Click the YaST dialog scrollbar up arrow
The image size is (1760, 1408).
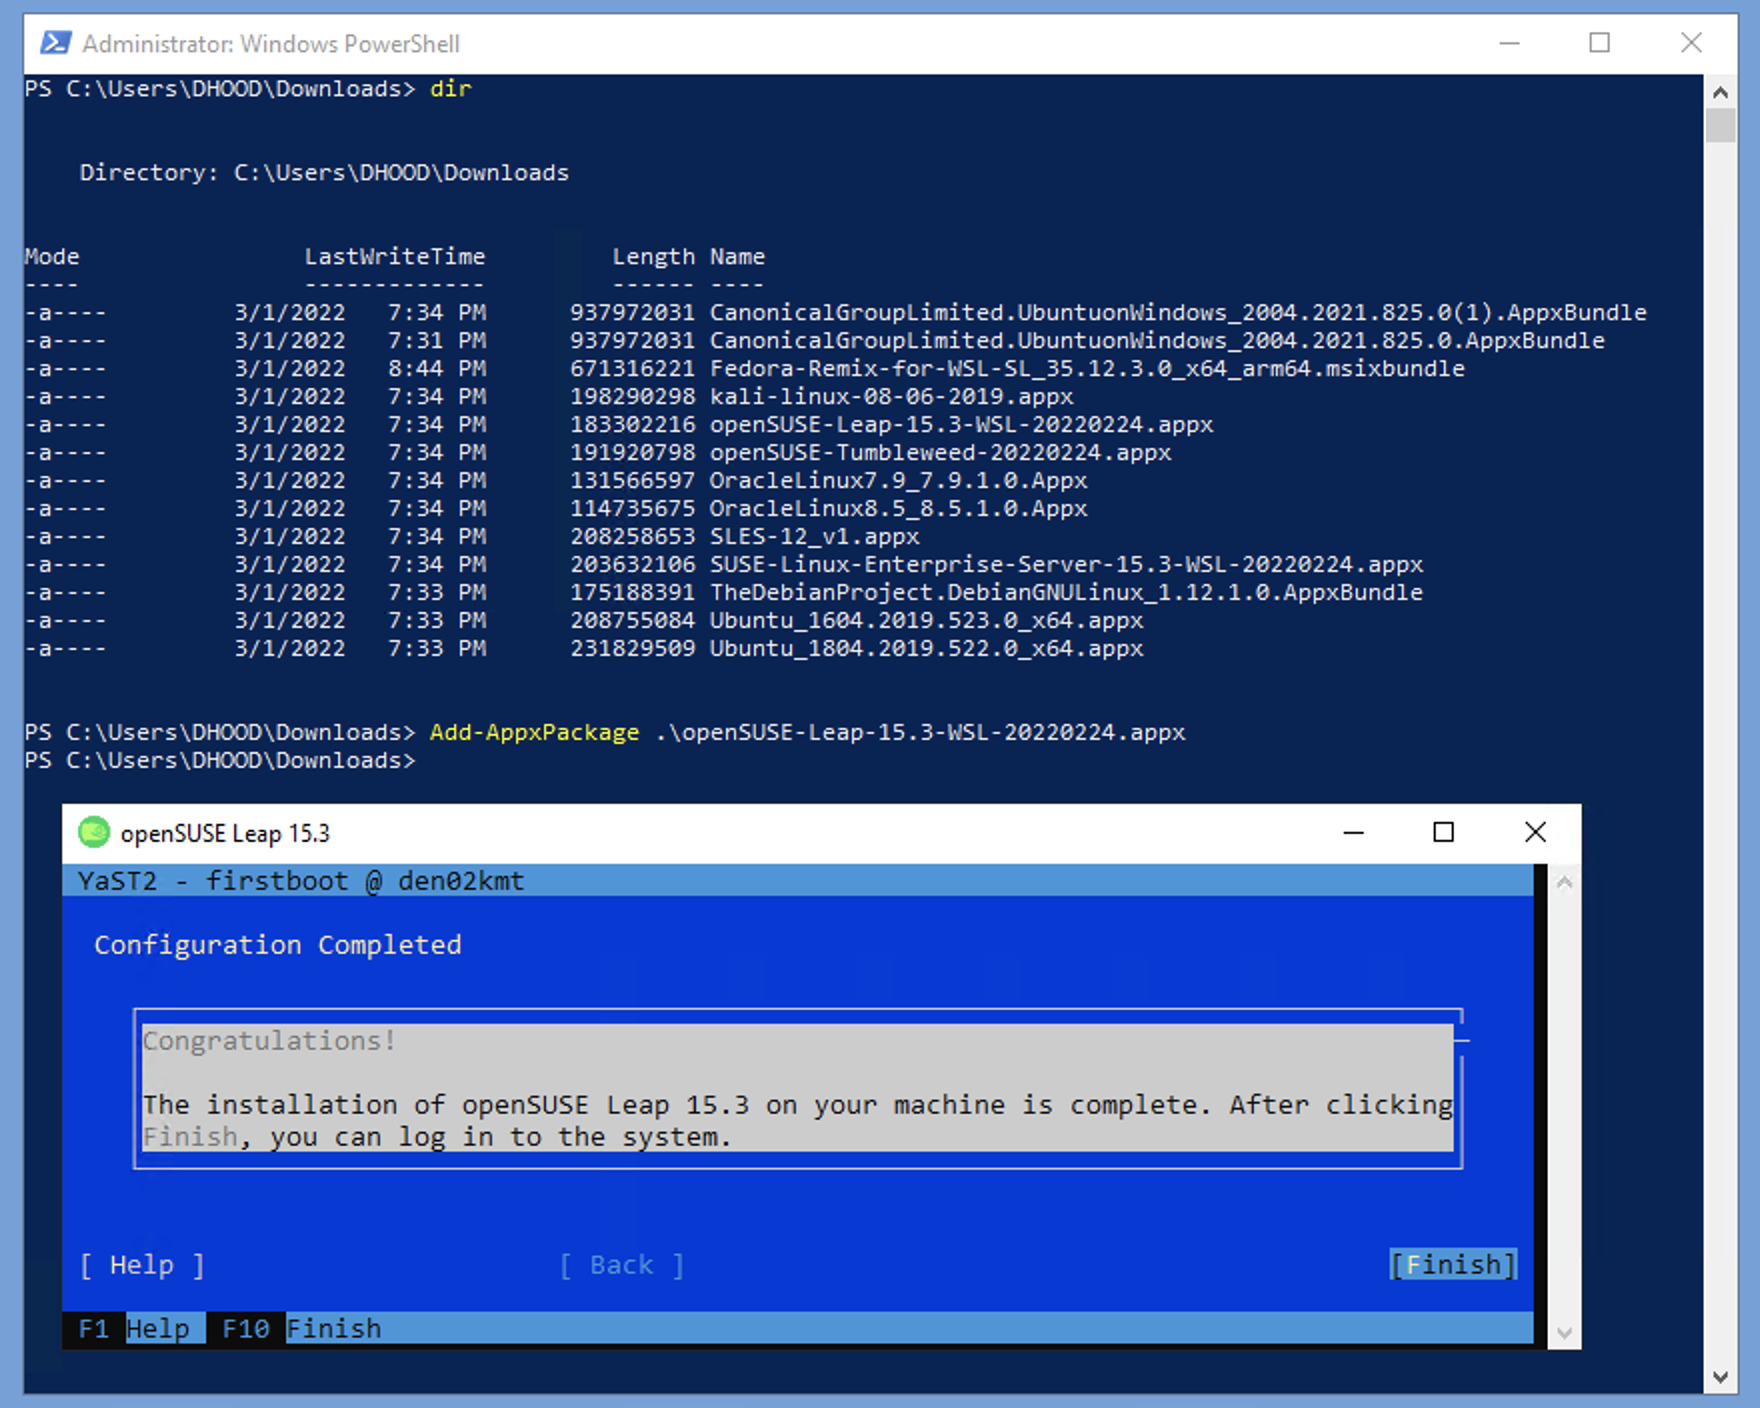coord(1565,880)
